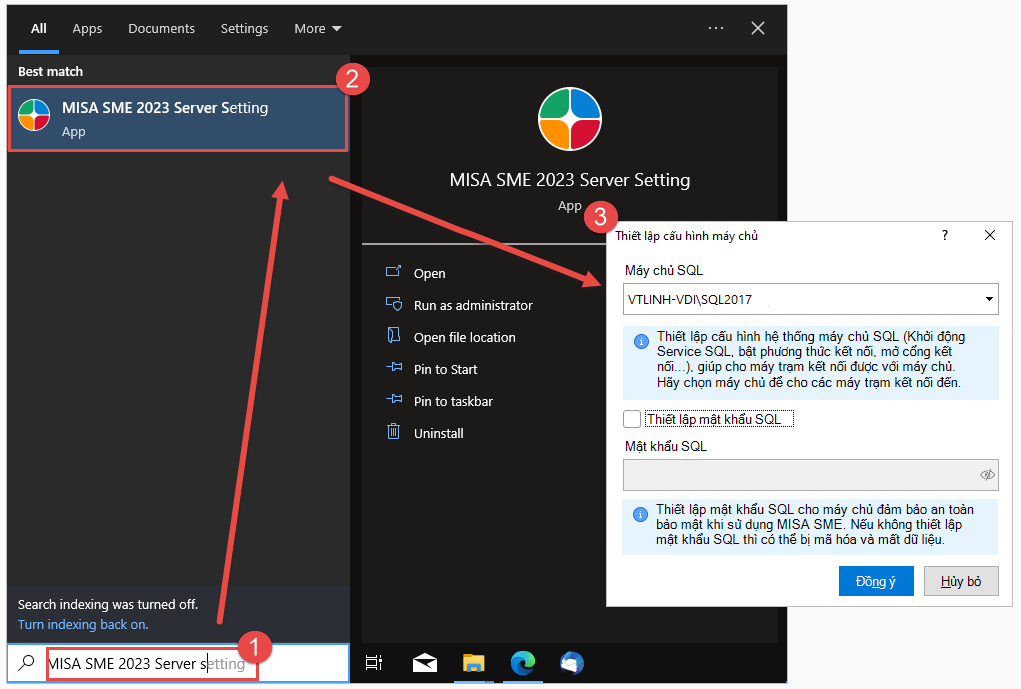Toggle SQL password visibility eye icon
This screenshot has width=1021, height=689.
click(987, 475)
